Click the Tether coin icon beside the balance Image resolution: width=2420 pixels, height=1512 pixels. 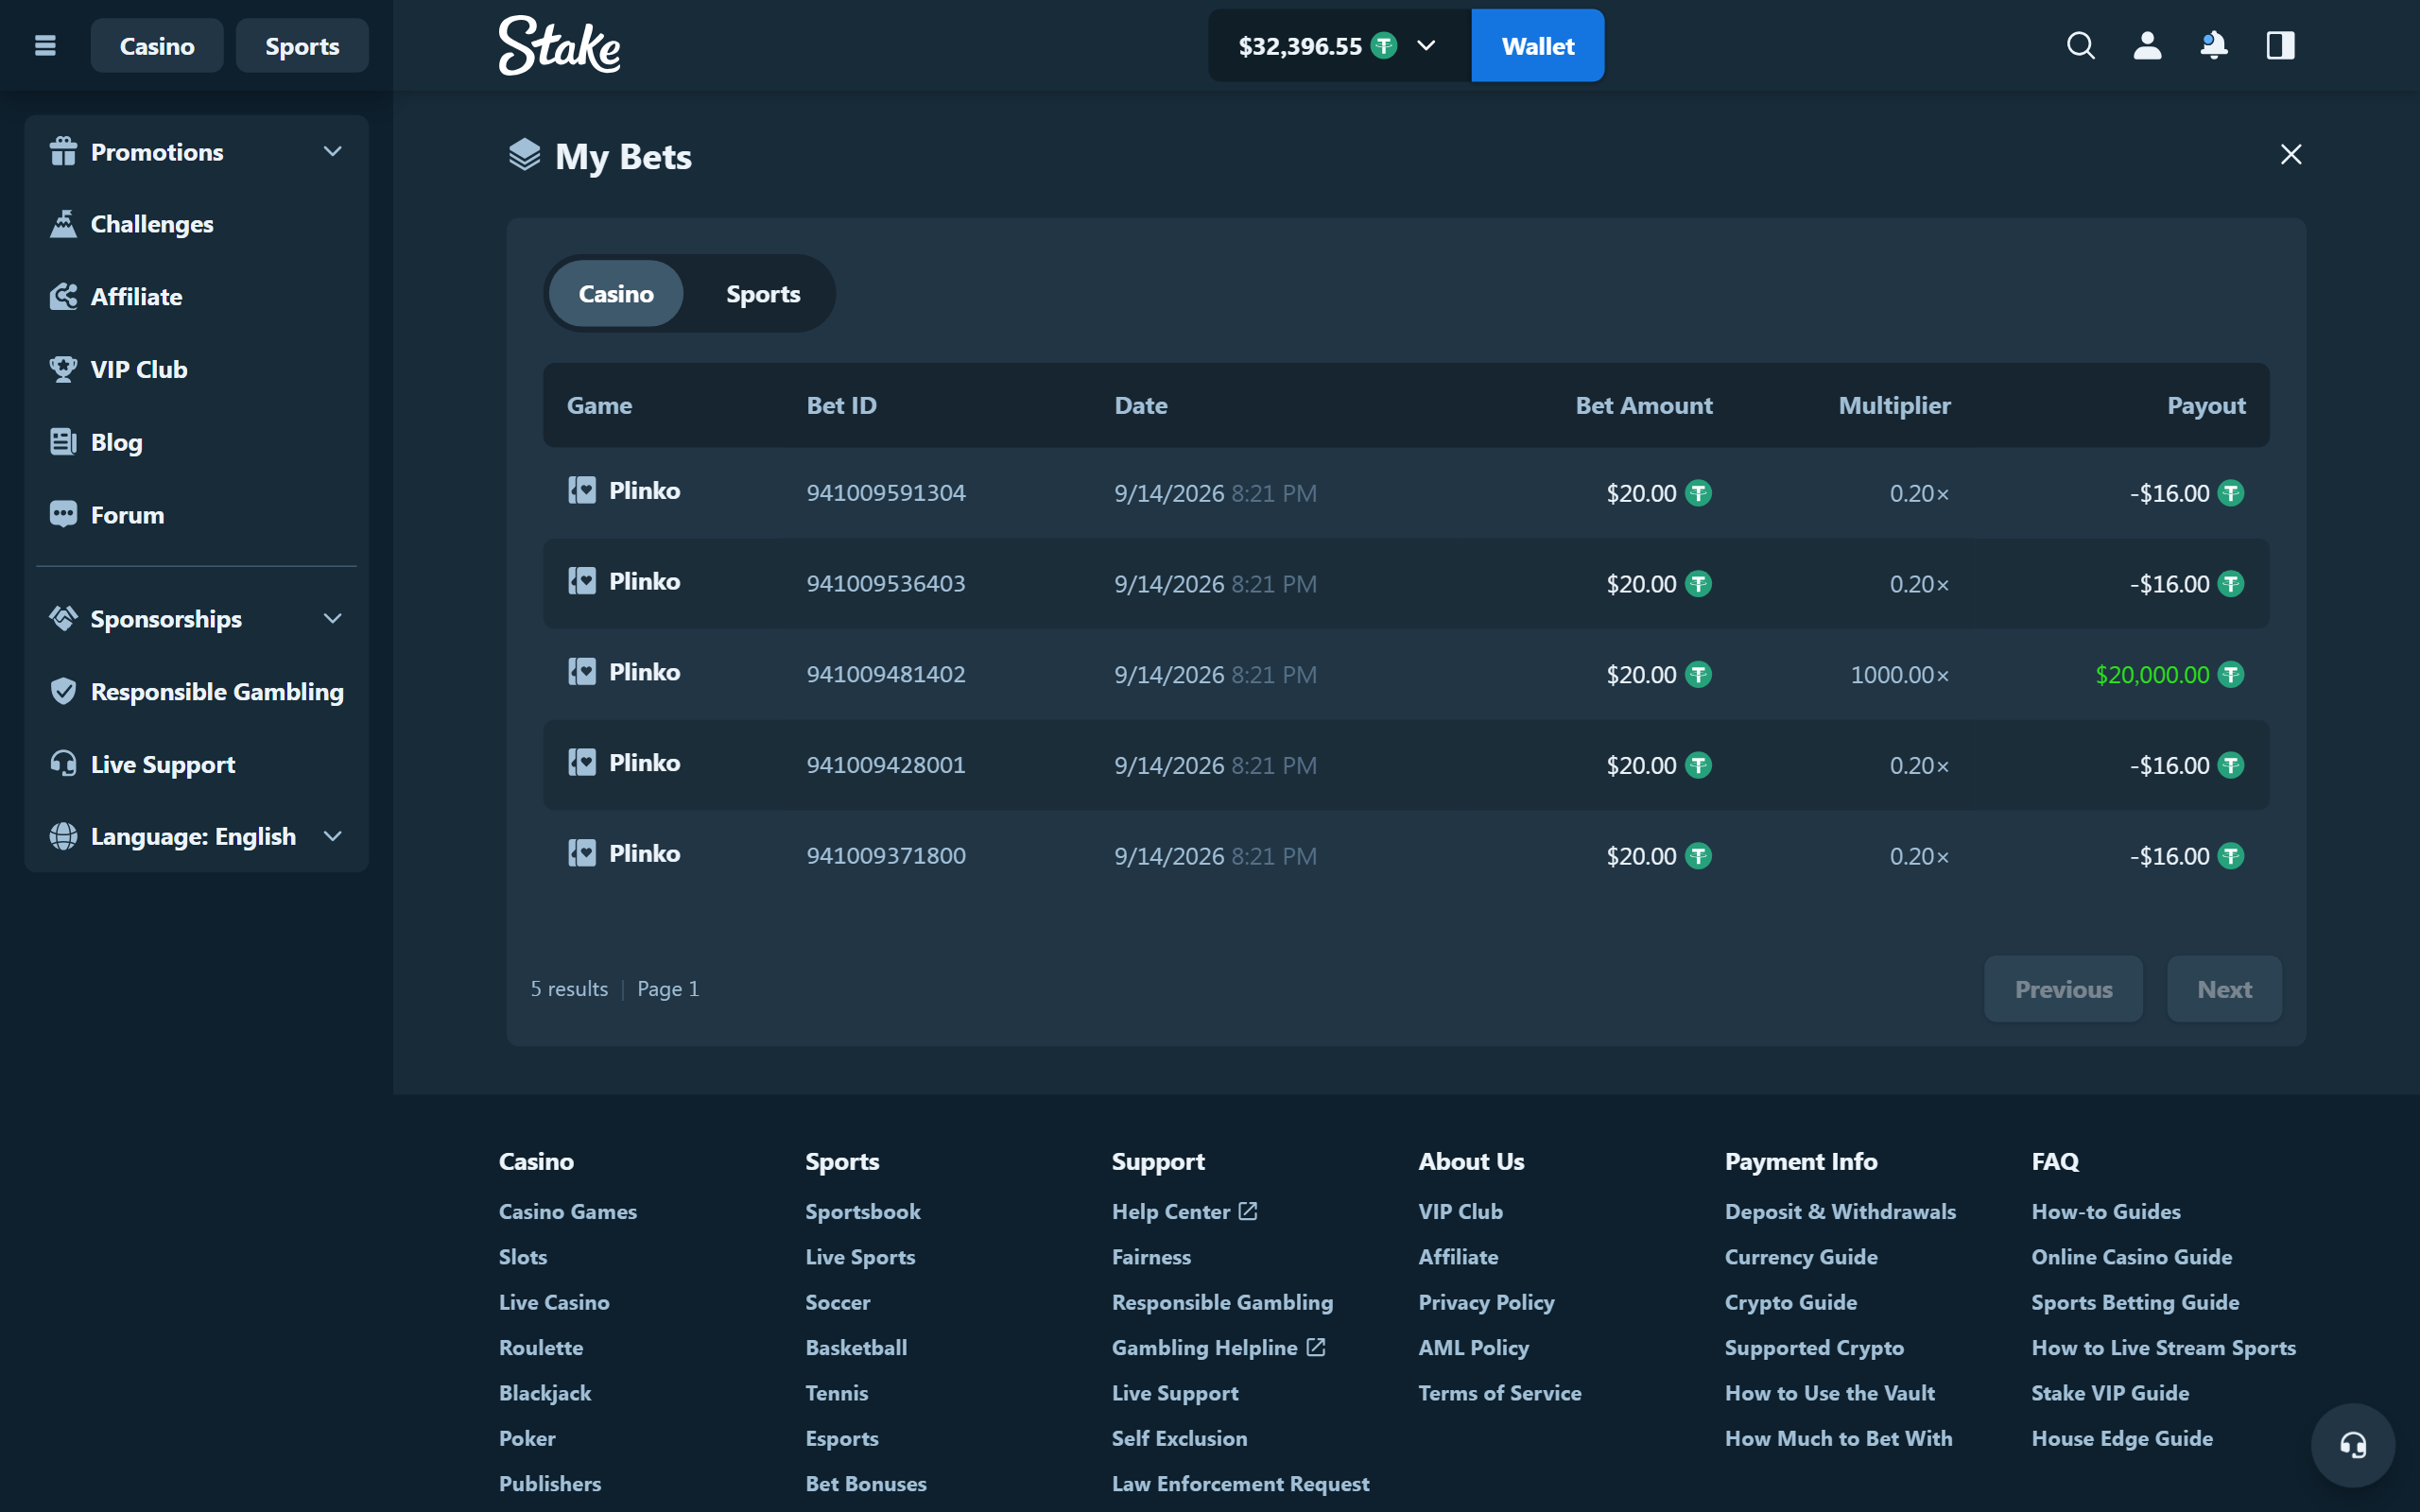pos(1384,46)
